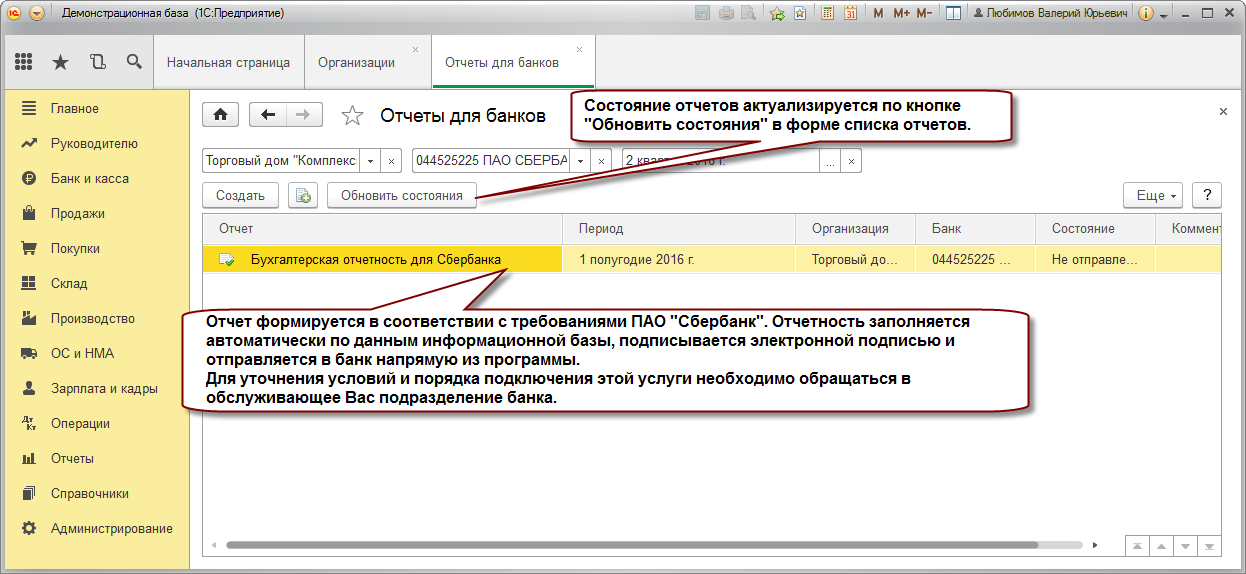This screenshot has height=574, width=1246.
Task: Open the history icon in the tools panel
Action: tap(97, 62)
